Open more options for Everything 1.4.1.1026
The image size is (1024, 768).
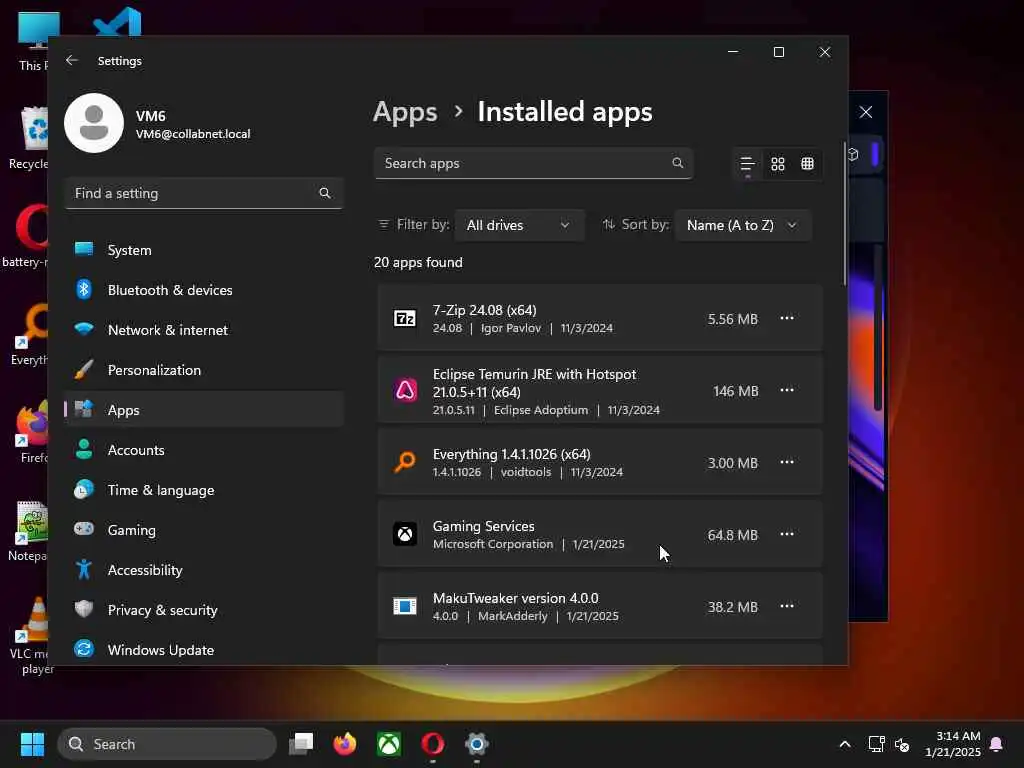787,462
